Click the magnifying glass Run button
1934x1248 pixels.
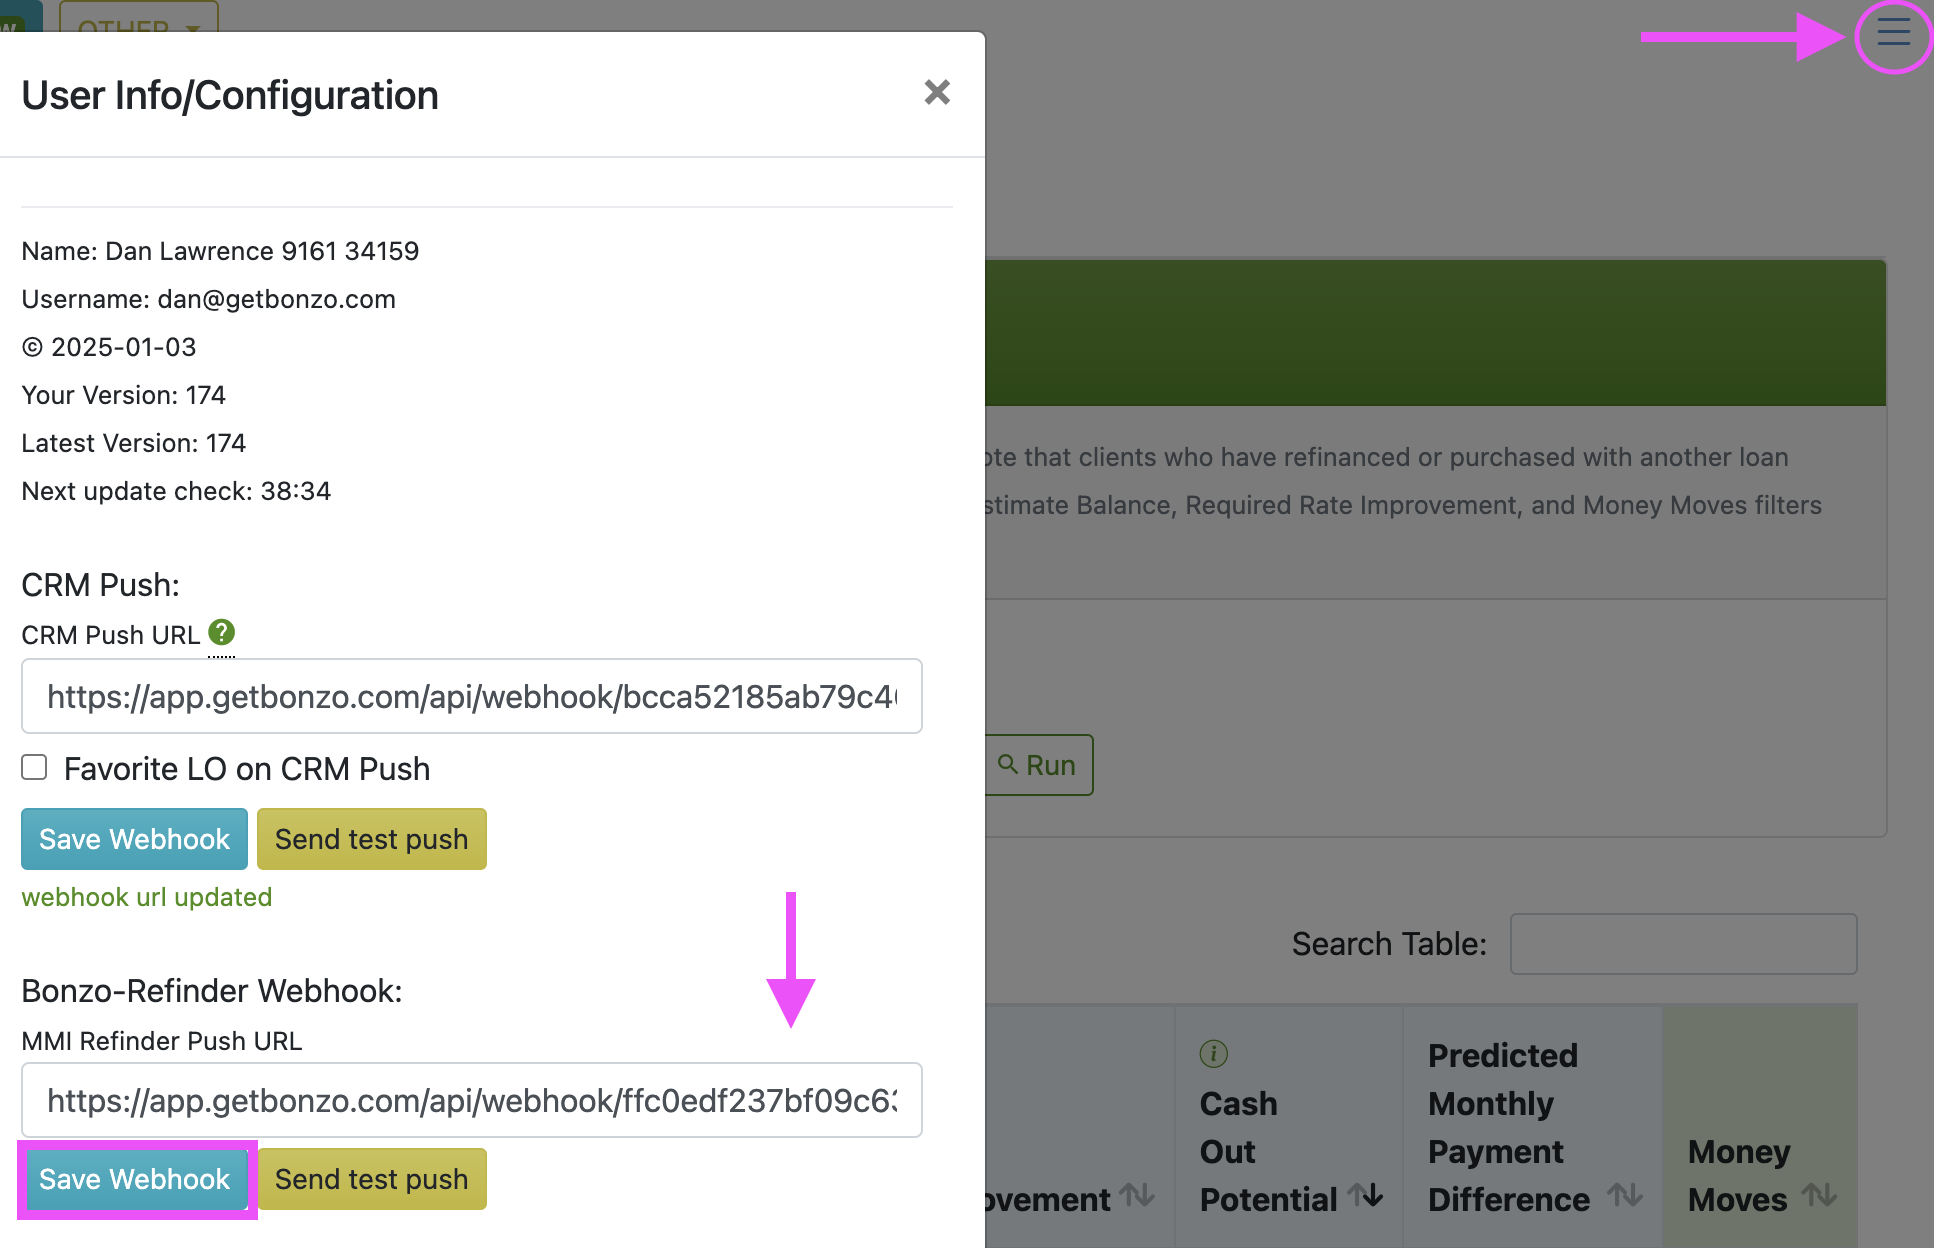1039,764
